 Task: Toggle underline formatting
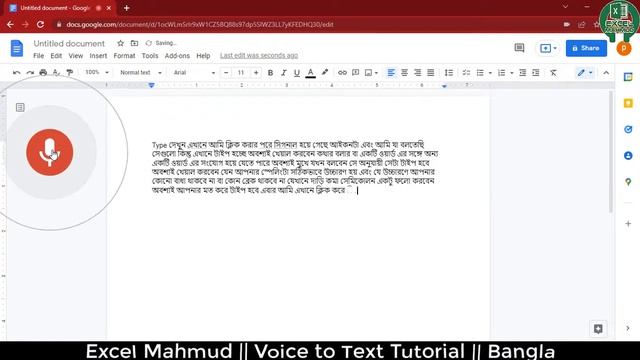pos(297,73)
